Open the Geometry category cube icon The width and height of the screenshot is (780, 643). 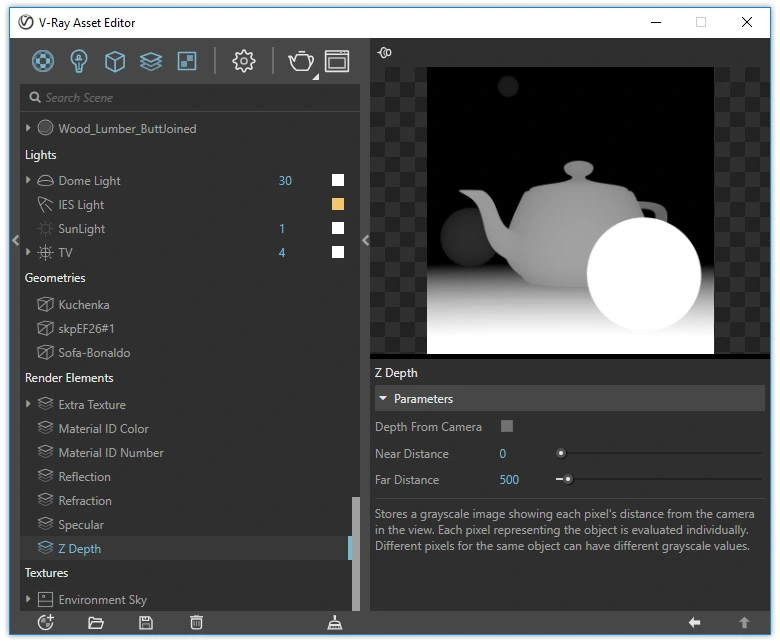pos(115,62)
